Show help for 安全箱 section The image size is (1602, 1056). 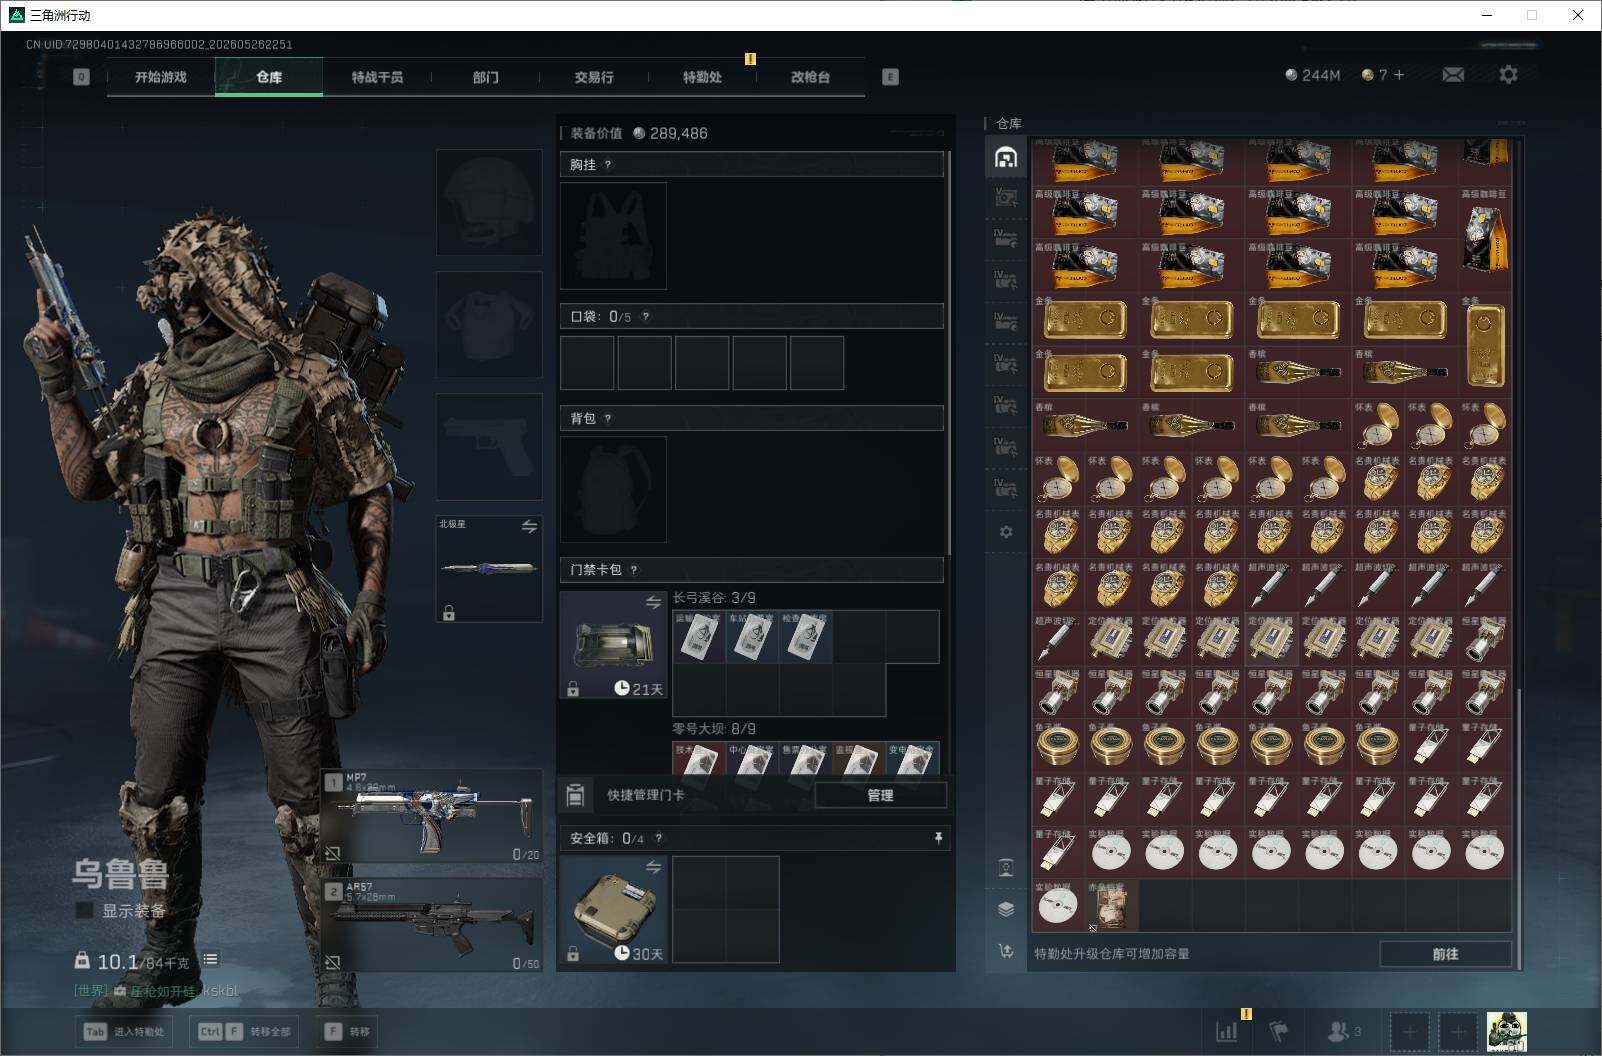tap(658, 839)
